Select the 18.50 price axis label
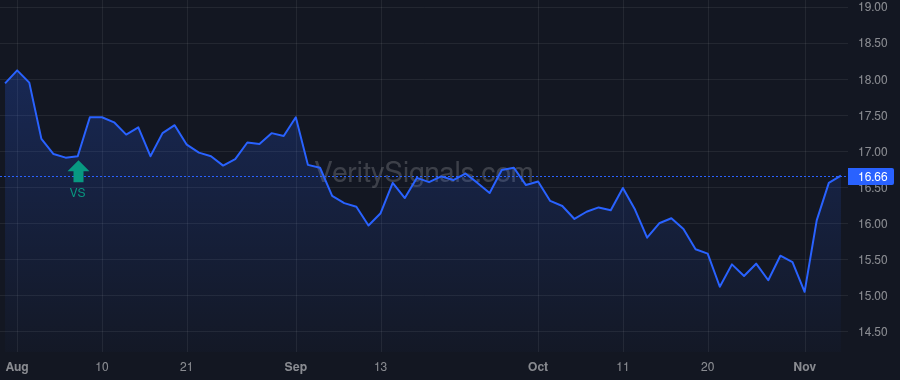This screenshot has width=900, height=380. coord(872,44)
